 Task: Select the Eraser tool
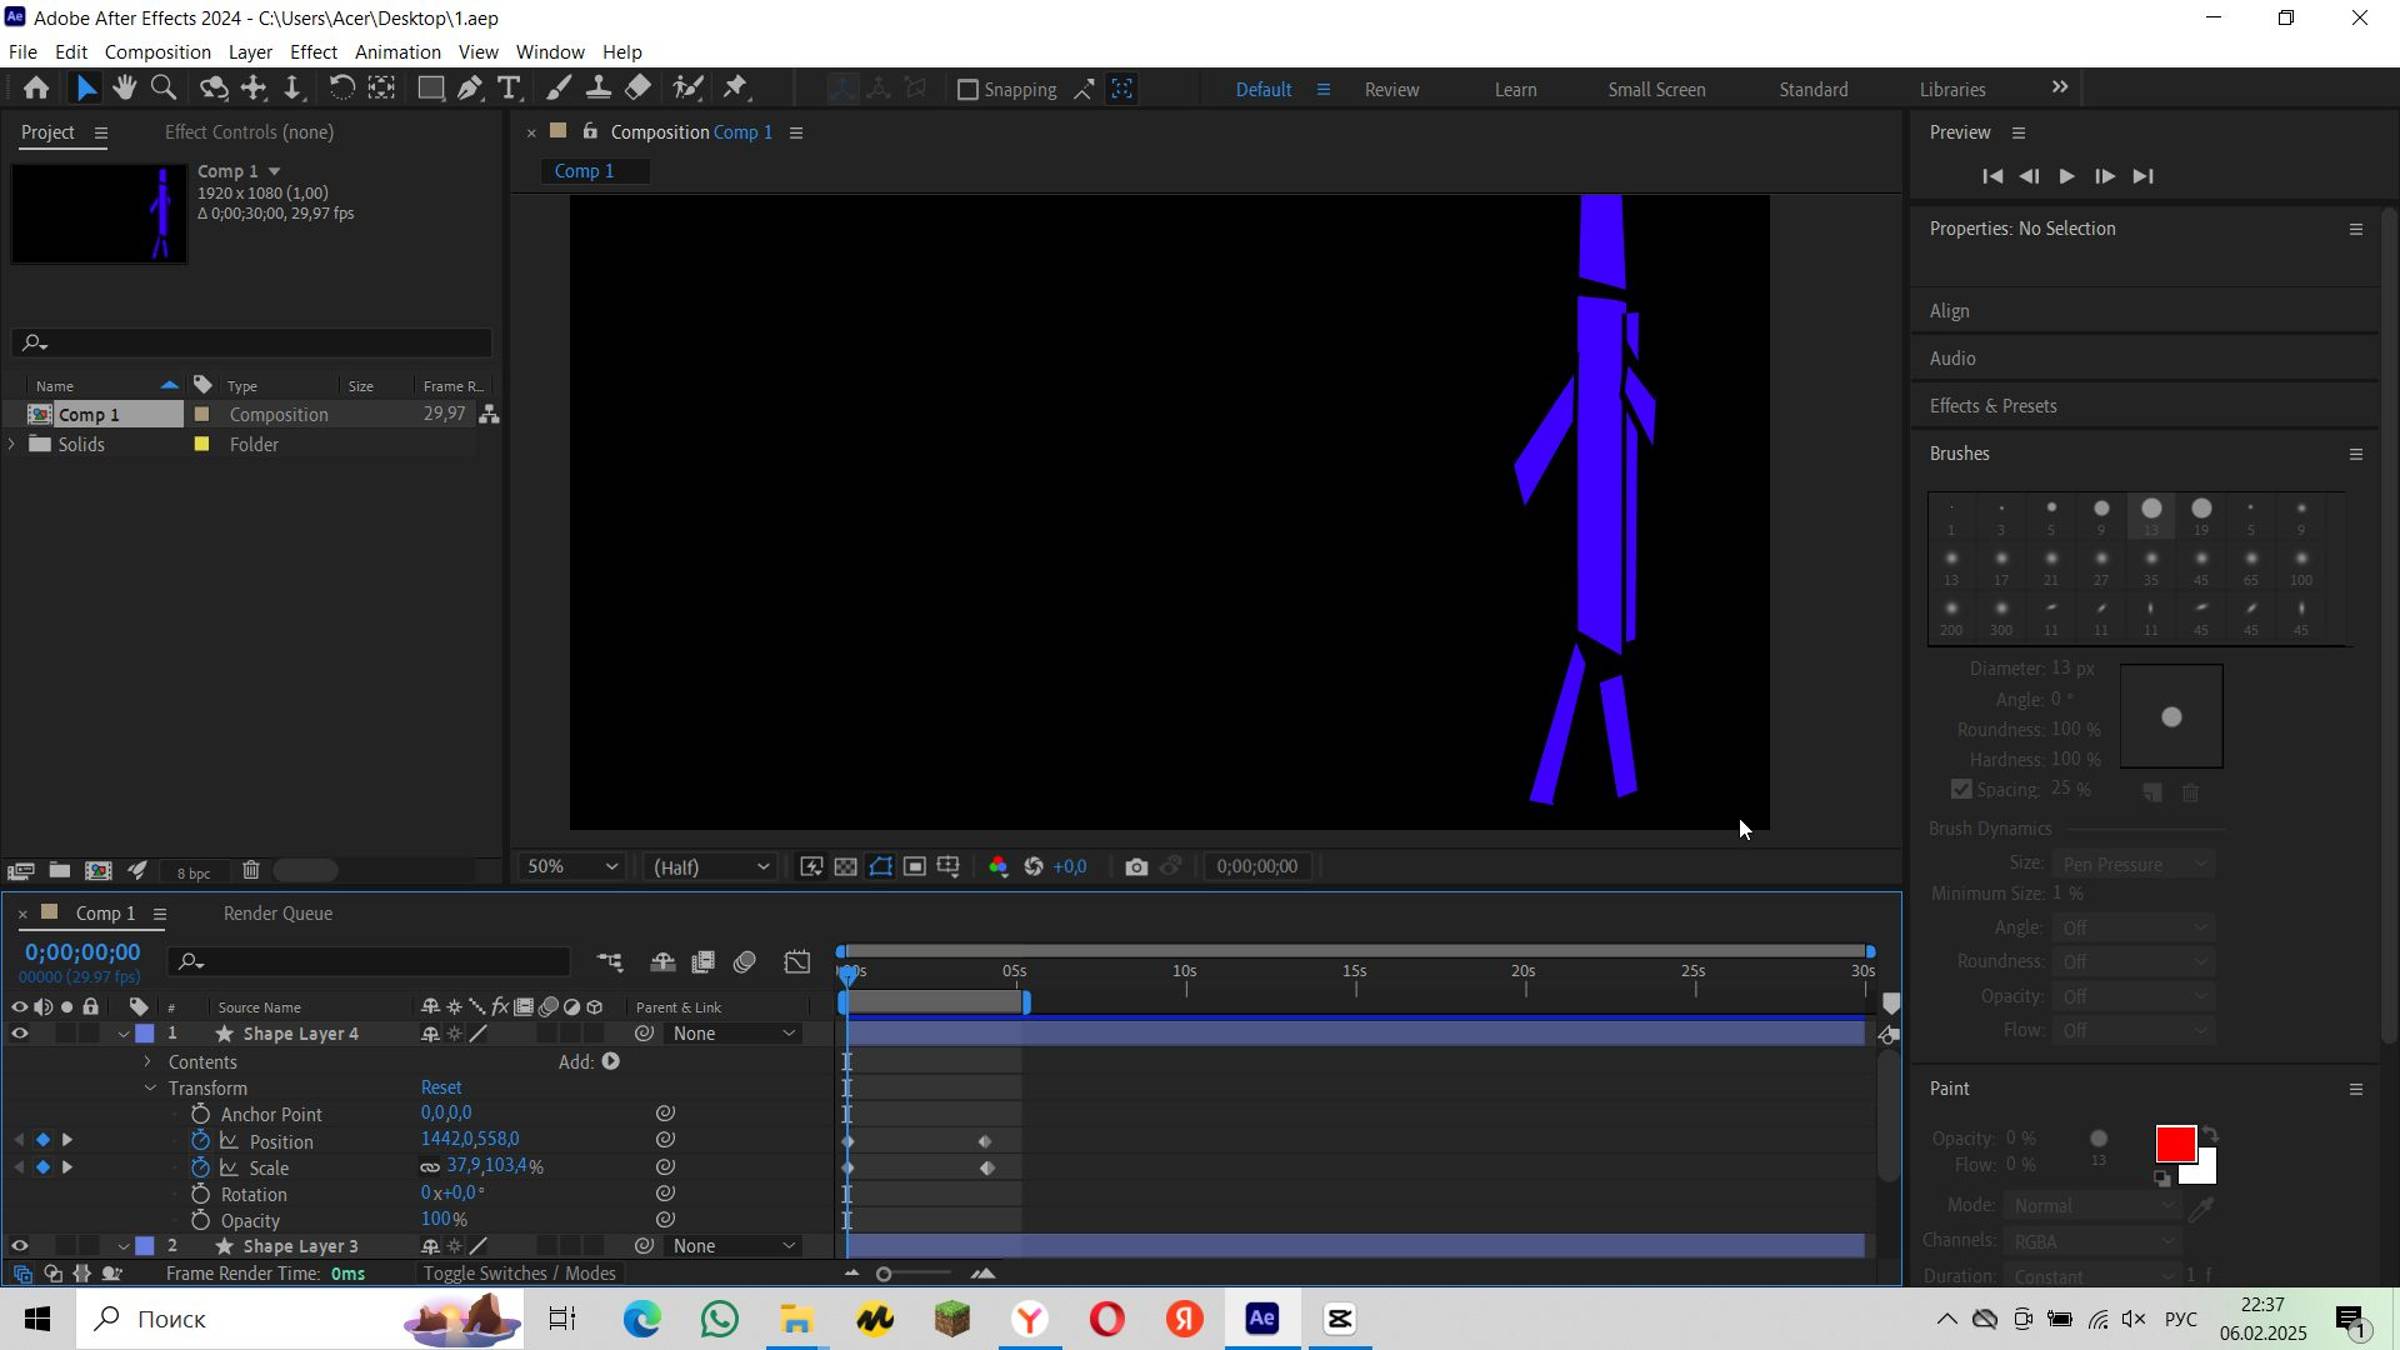point(638,88)
